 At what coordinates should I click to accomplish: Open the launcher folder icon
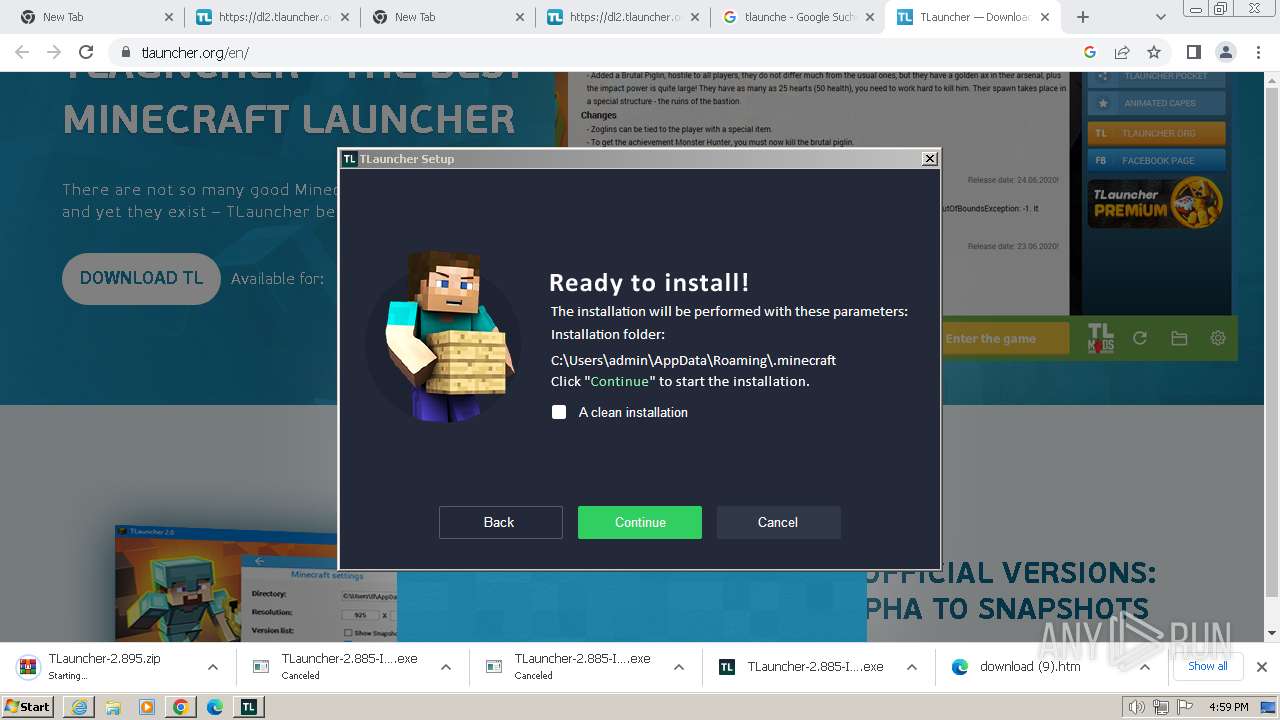[x=1179, y=338]
